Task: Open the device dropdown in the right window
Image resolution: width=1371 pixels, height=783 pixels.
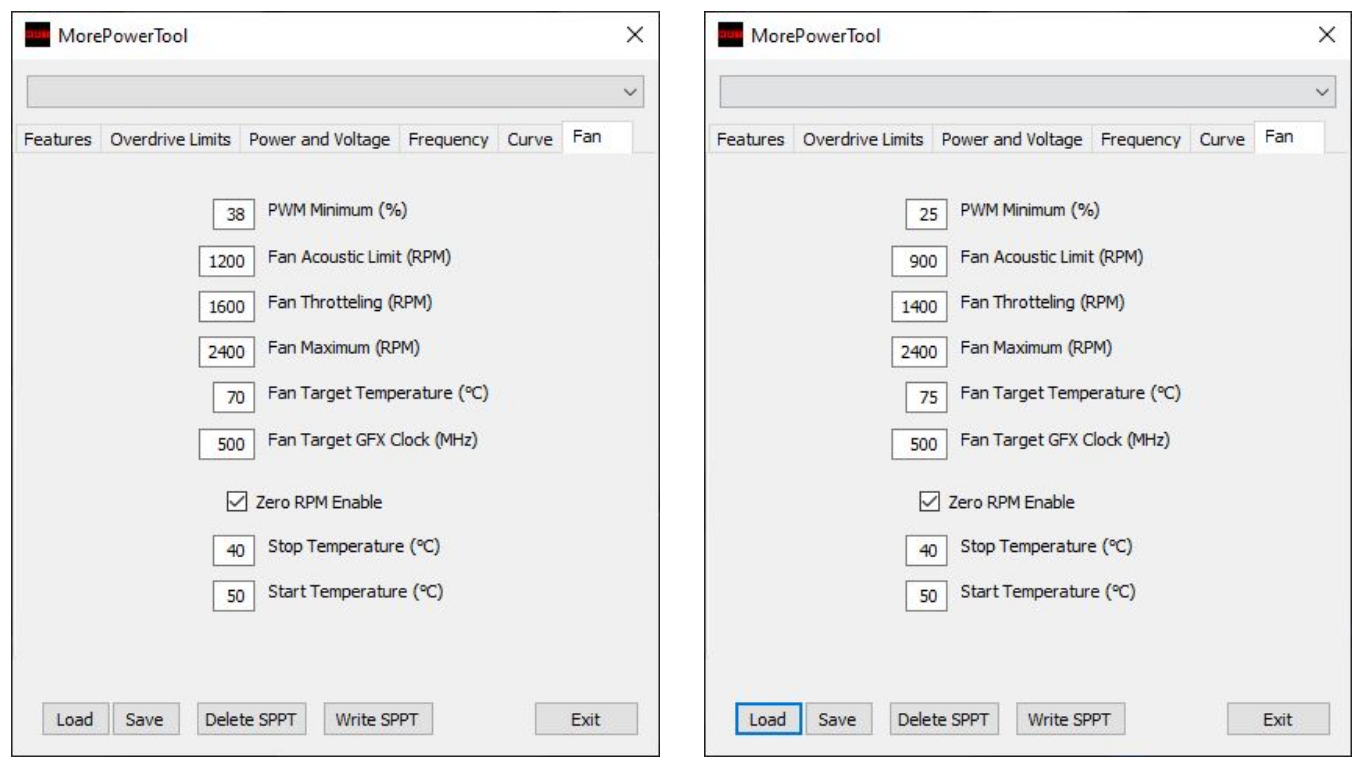Action: [1323, 92]
